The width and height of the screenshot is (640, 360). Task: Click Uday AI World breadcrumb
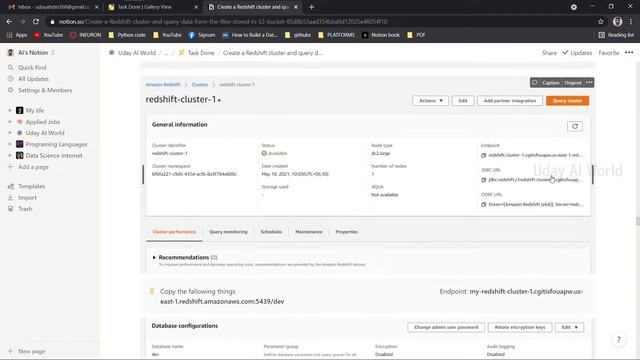click(x=137, y=53)
